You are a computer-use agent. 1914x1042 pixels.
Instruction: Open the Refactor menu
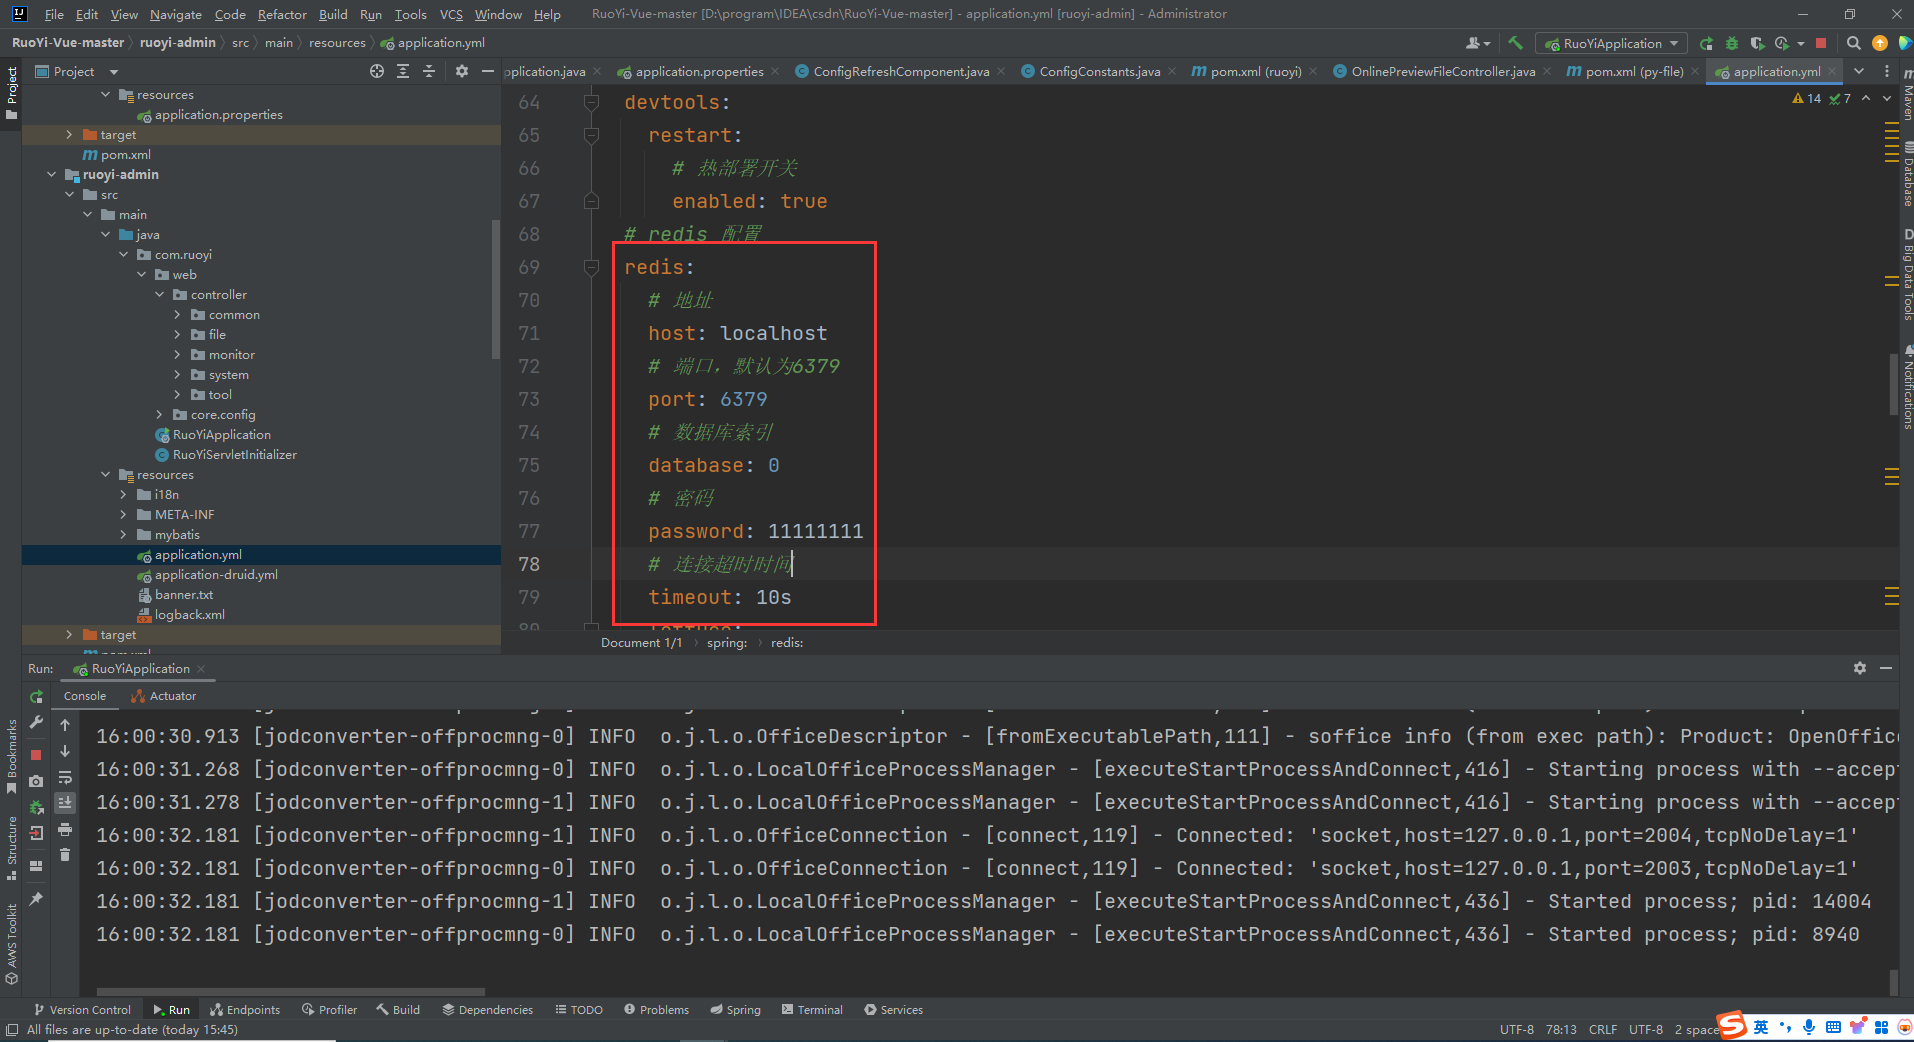[x=282, y=14]
